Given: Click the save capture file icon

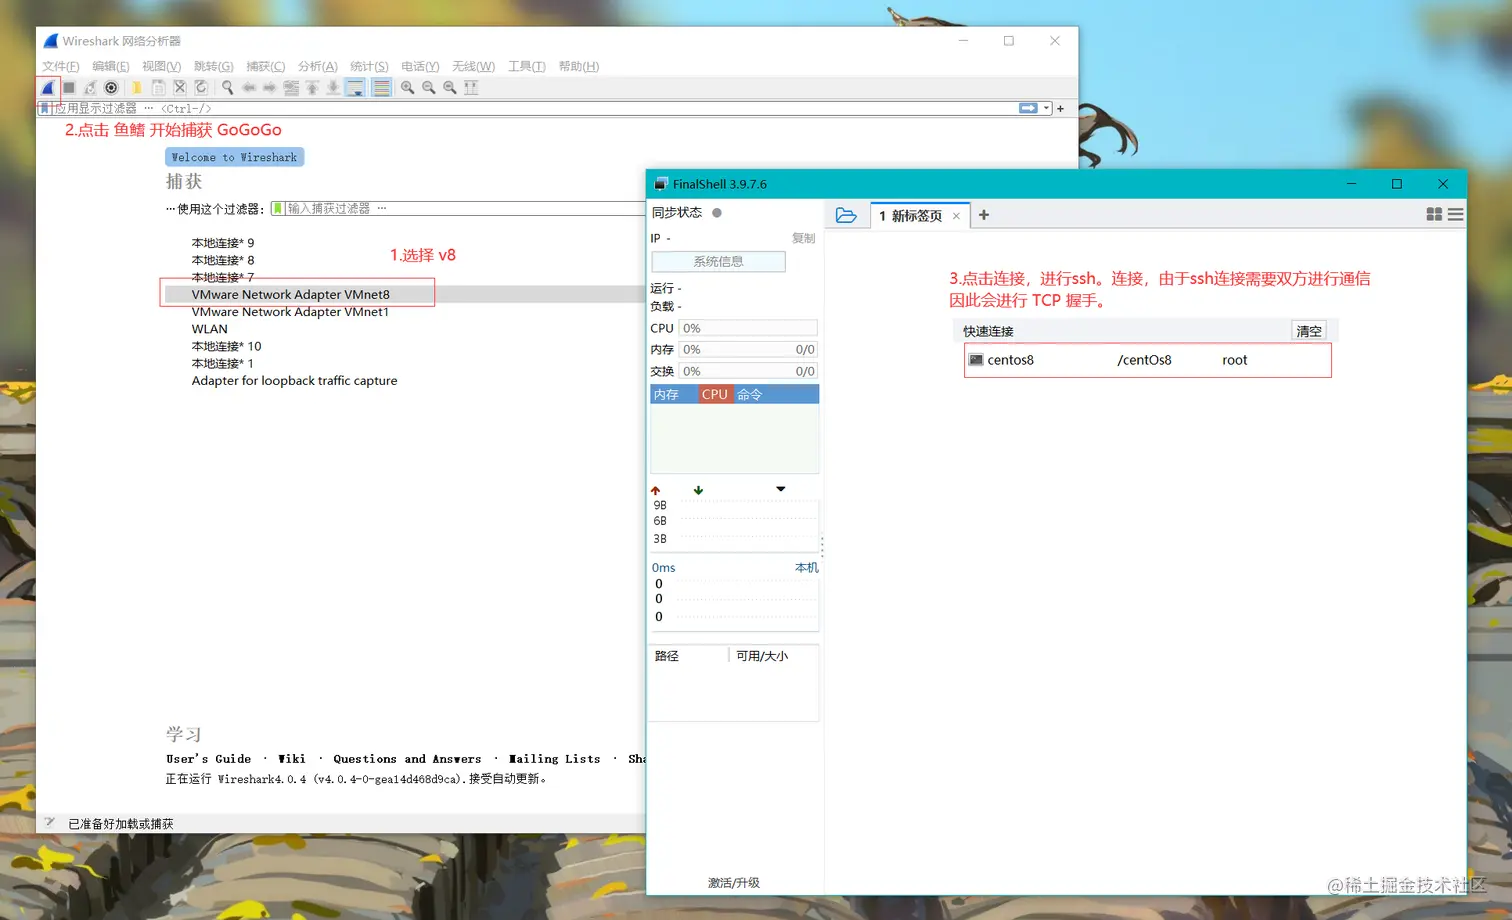Looking at the screenshot, I should [x=158, y=88].
